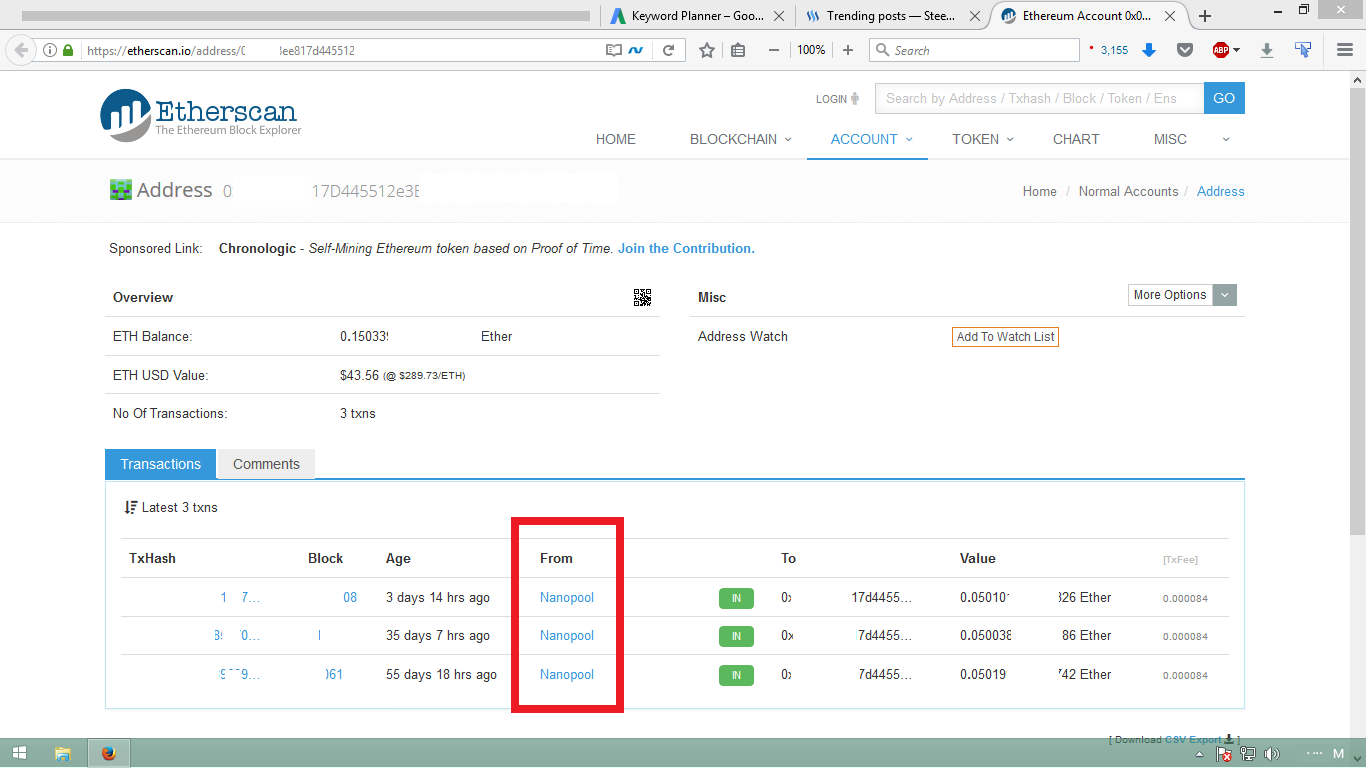Open Action Center flag tray icon
This screenshot has width=1366, height=768.
pos(1225,753)
